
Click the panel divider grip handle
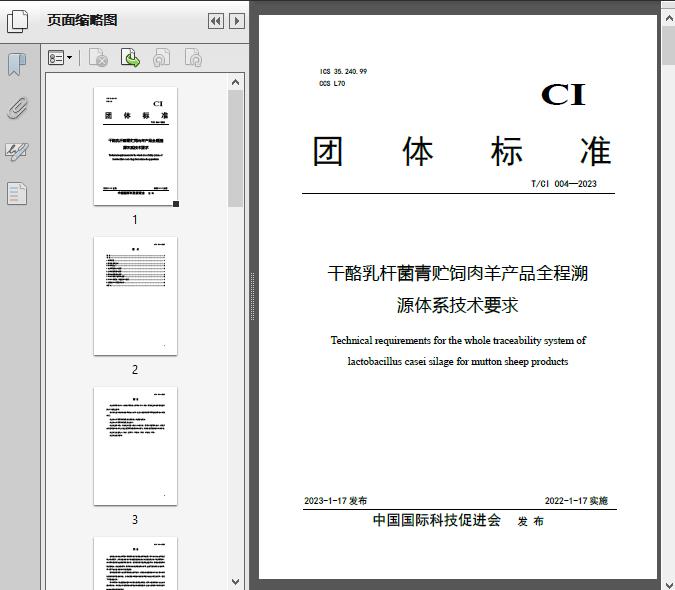[x=251, y=296]
